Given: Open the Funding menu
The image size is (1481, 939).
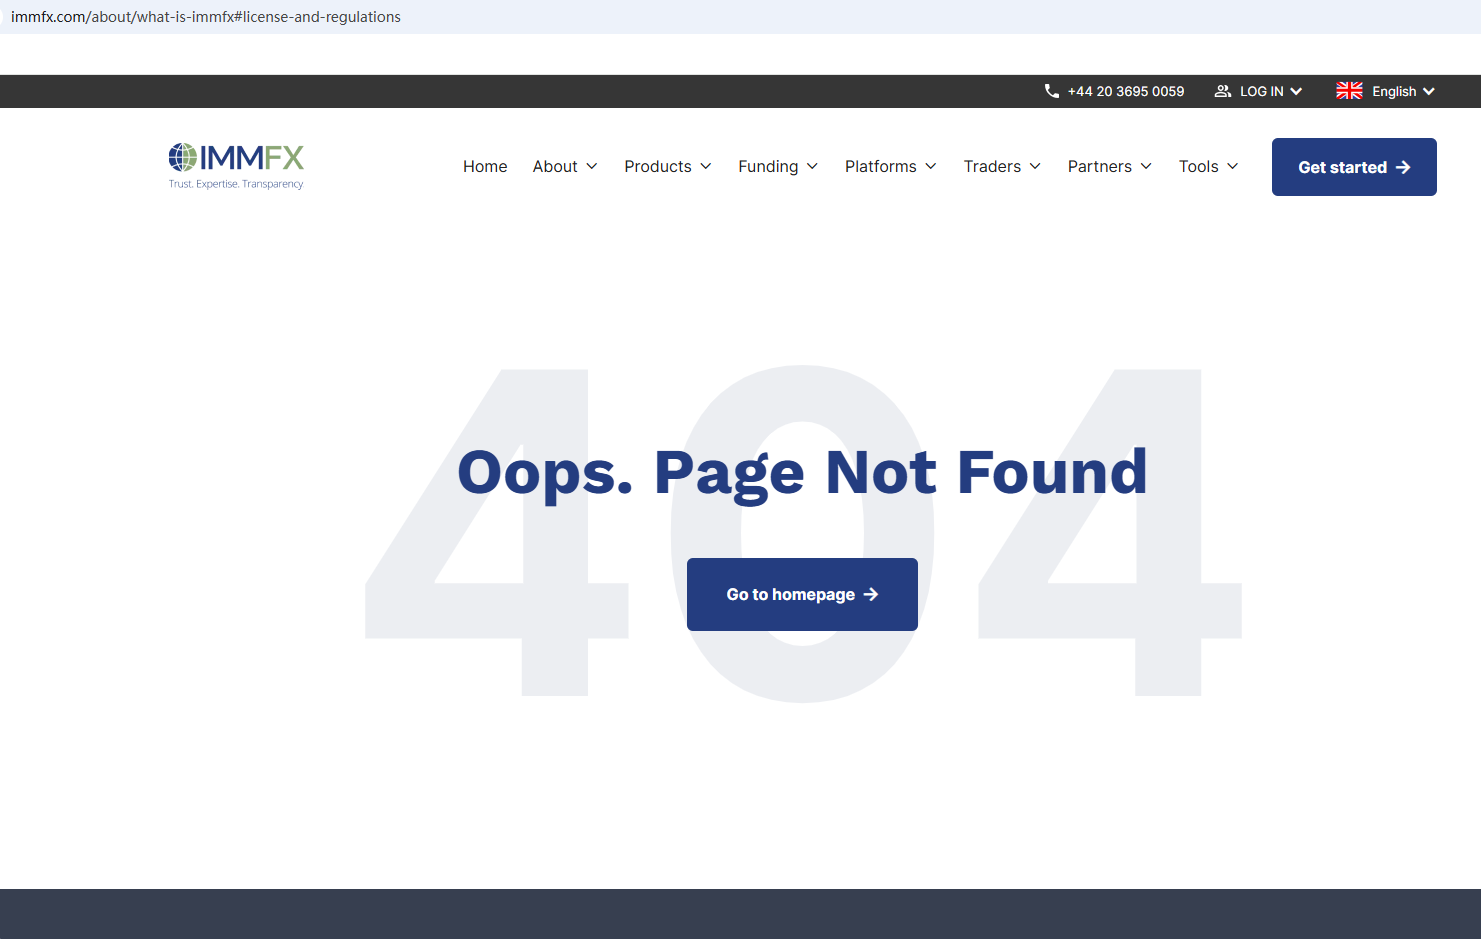Looking at the screenshot, I should [778, 166].
